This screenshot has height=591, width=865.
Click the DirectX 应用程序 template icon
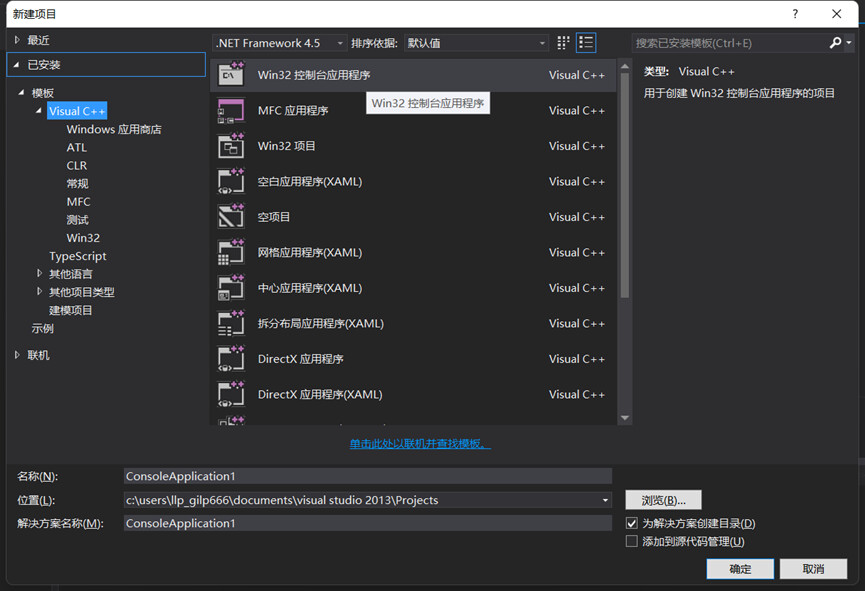pos(231,359)
